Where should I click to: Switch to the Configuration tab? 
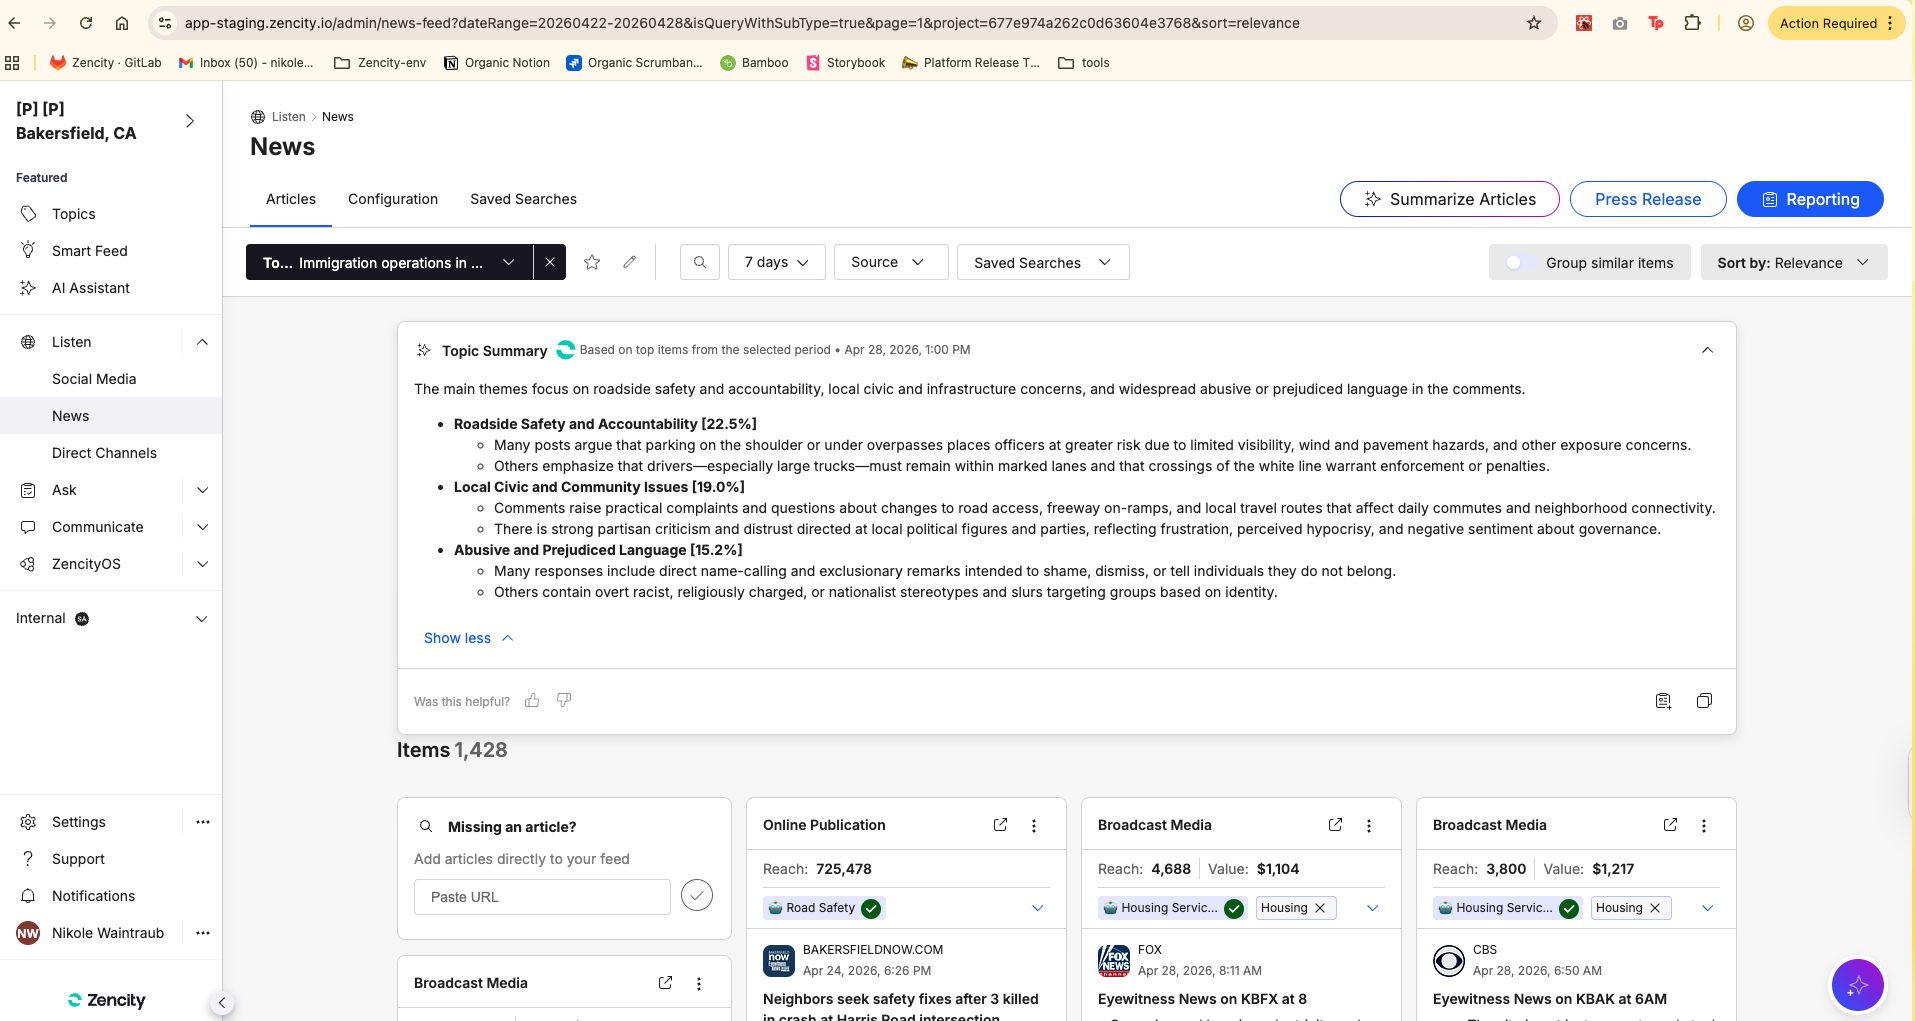pos(393,199)
